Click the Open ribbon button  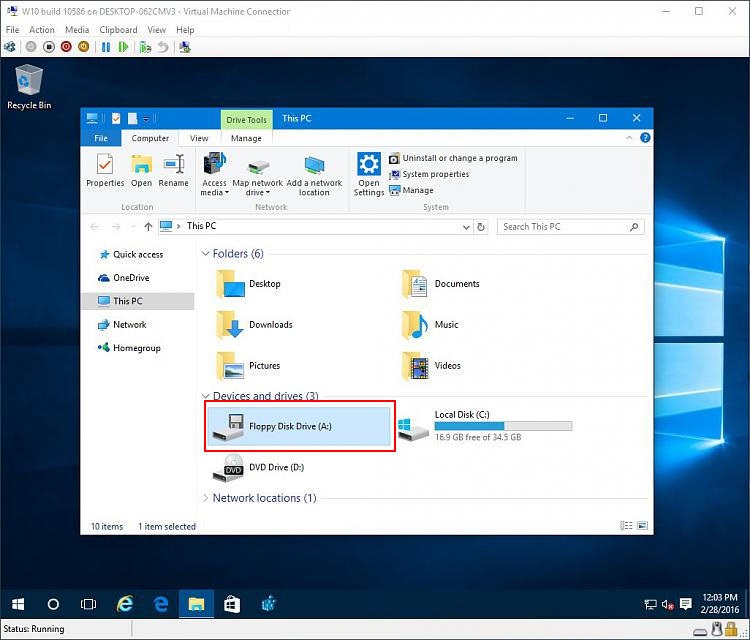tap(142, 171)
